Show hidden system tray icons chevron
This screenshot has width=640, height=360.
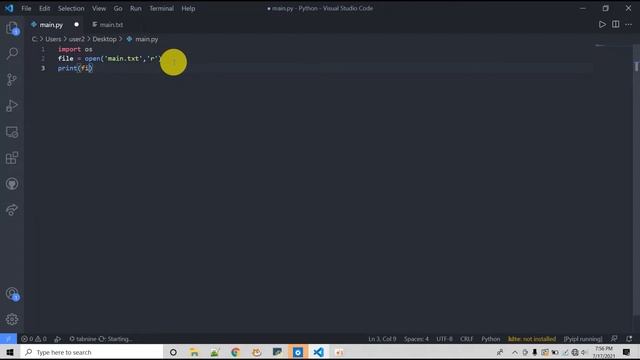click(515, 352)
